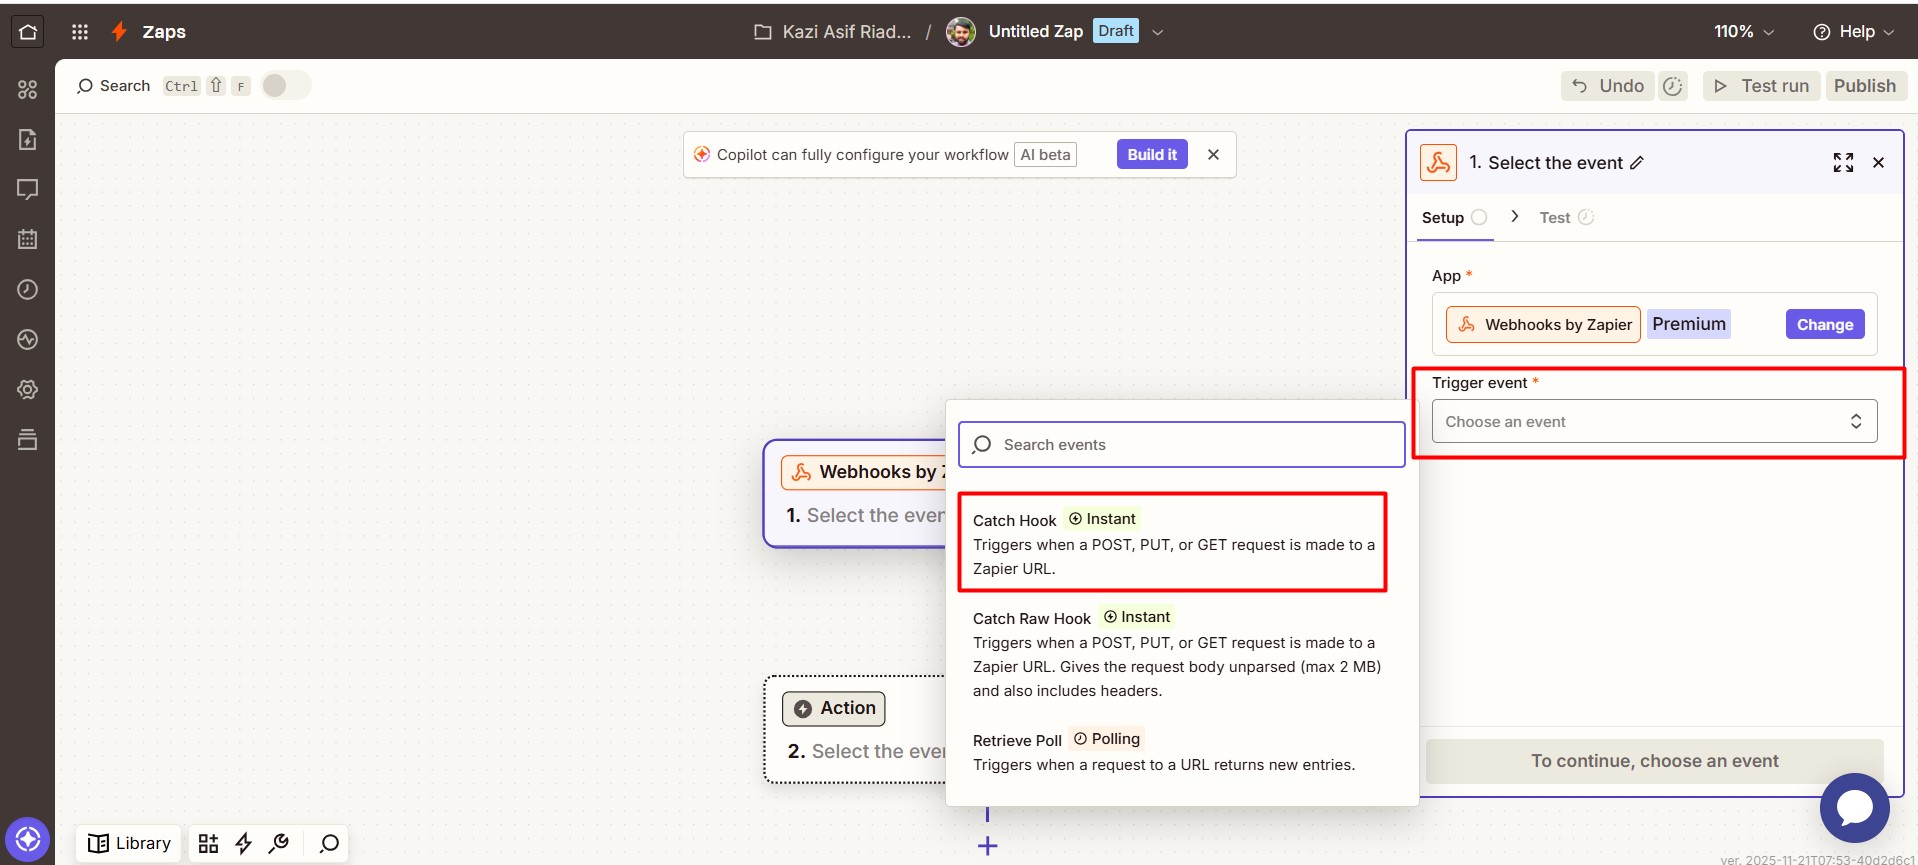This screenshot has height=865, width=1918.
Task: Open the 110% zoom level dropdown
Action: (1743, 32)
